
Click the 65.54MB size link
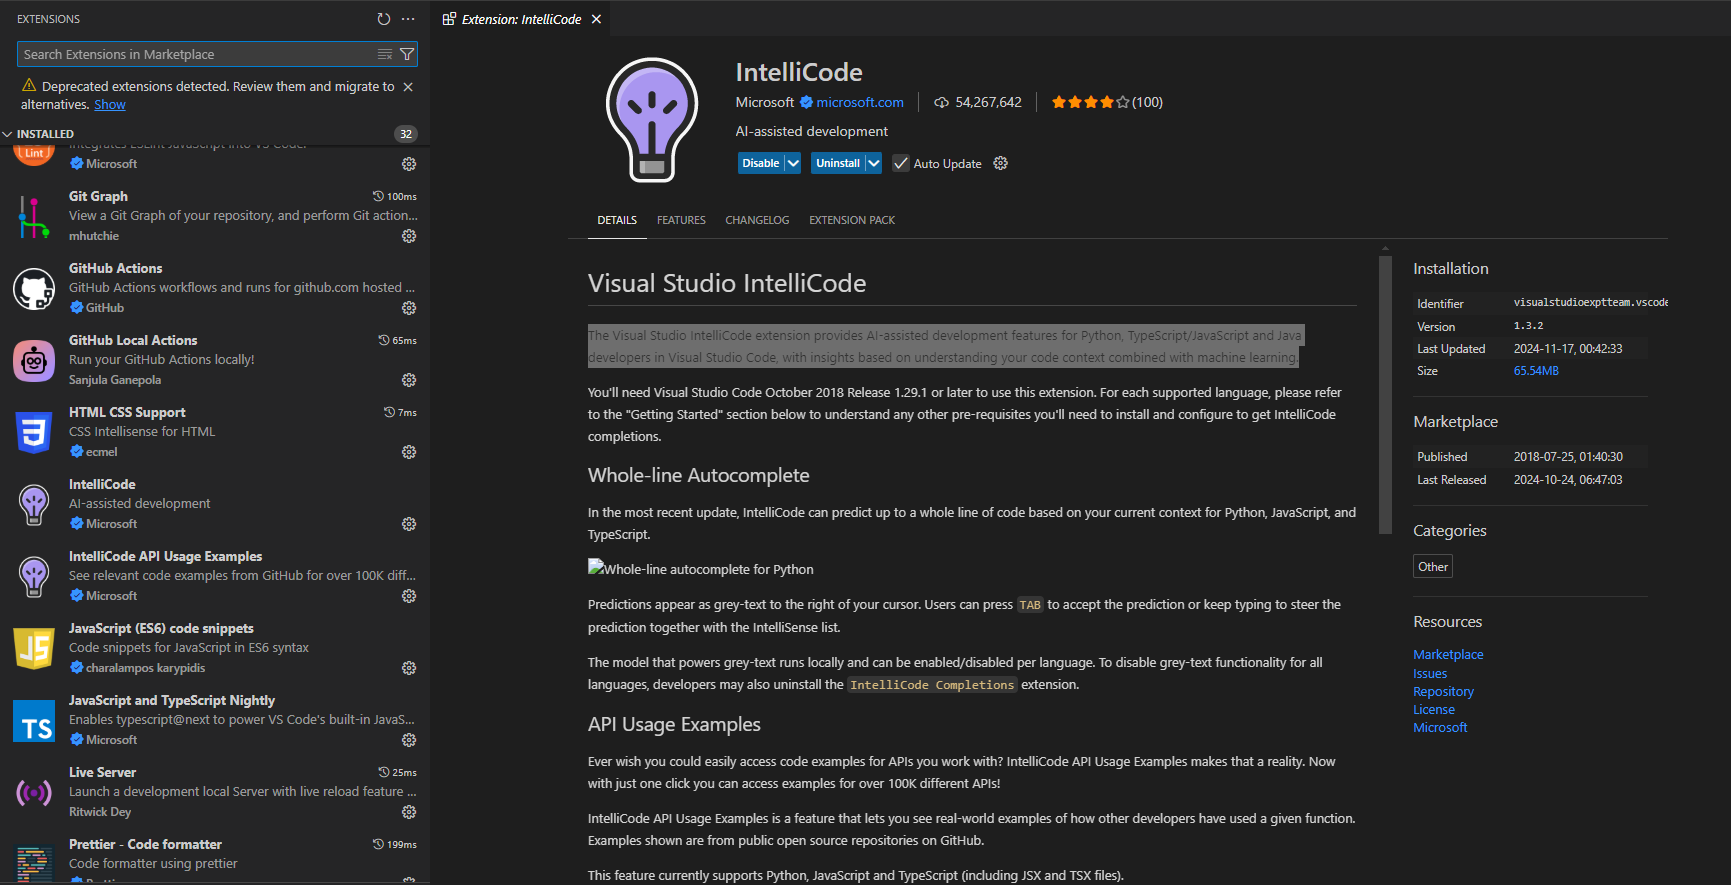pyautogui.click(x=1536, y=371)
